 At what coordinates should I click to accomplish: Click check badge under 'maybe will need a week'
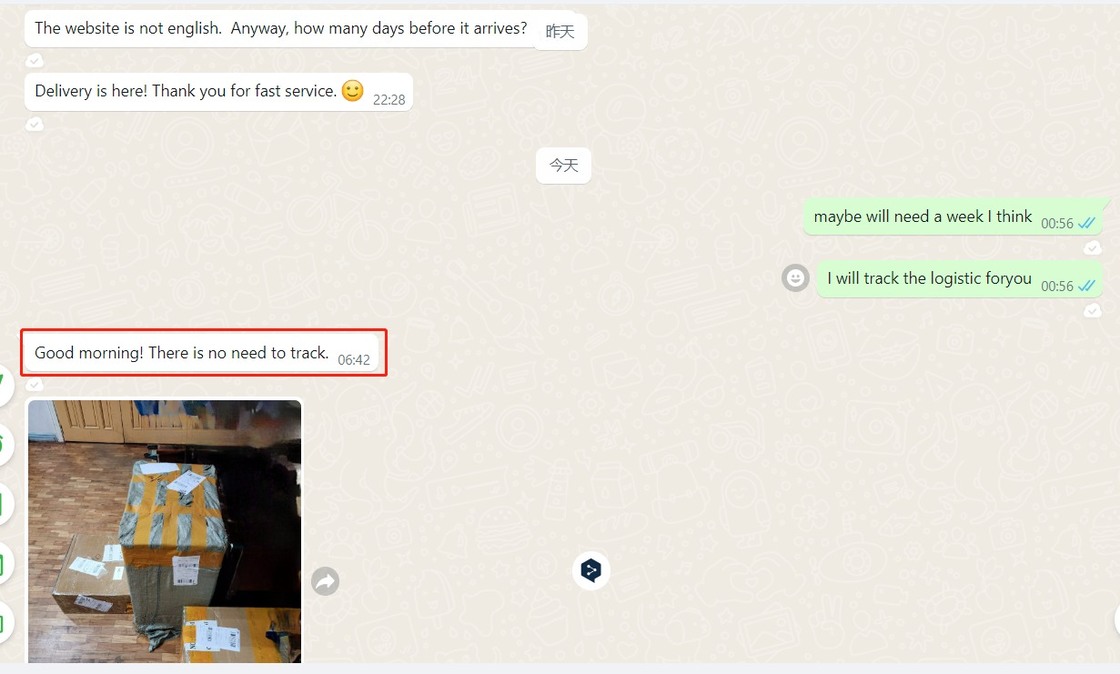(x=1092, y=248)
